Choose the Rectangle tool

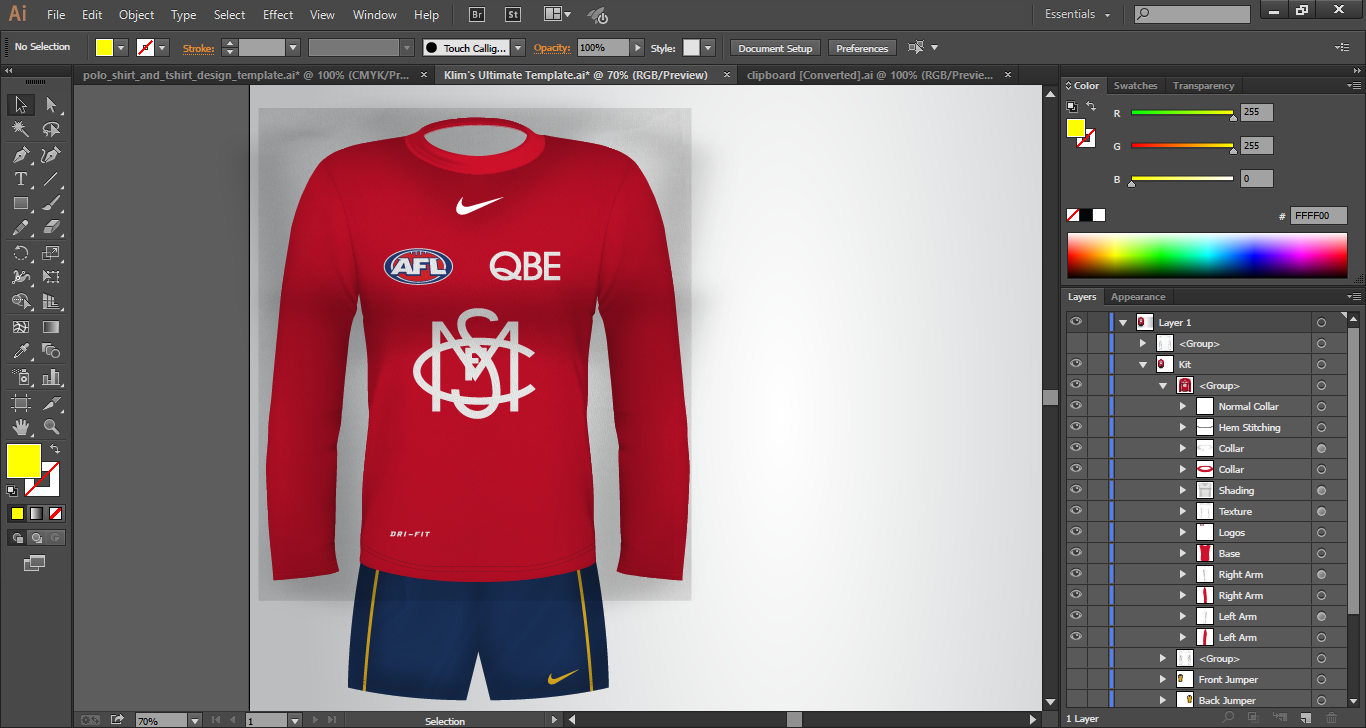pos(20,203)
